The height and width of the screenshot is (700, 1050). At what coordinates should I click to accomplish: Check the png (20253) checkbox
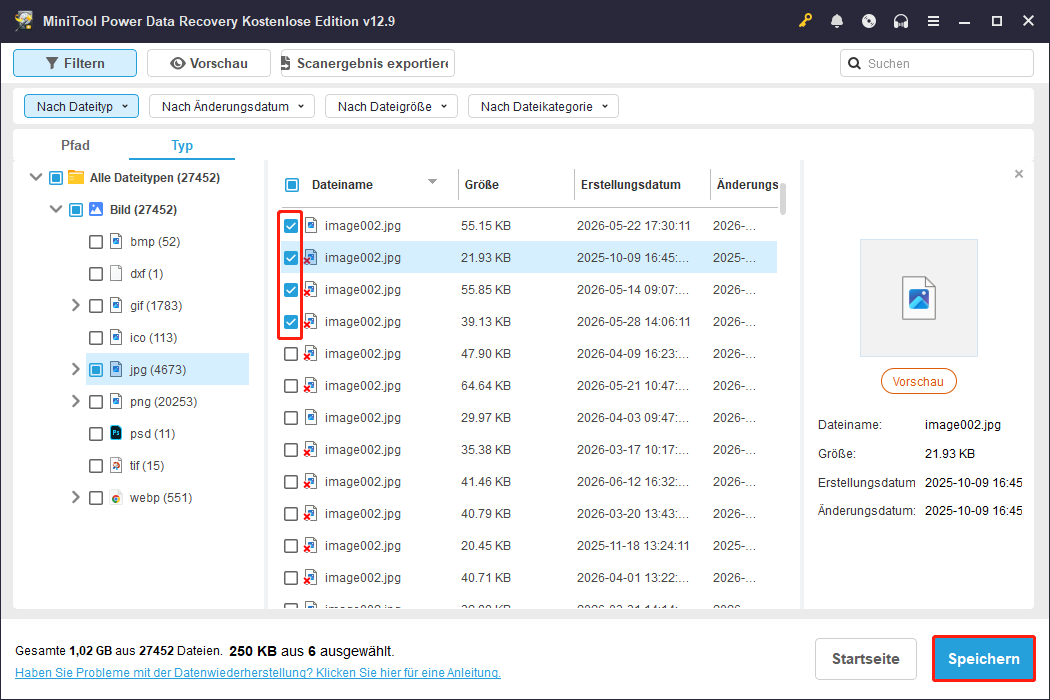tap(96, 402)
